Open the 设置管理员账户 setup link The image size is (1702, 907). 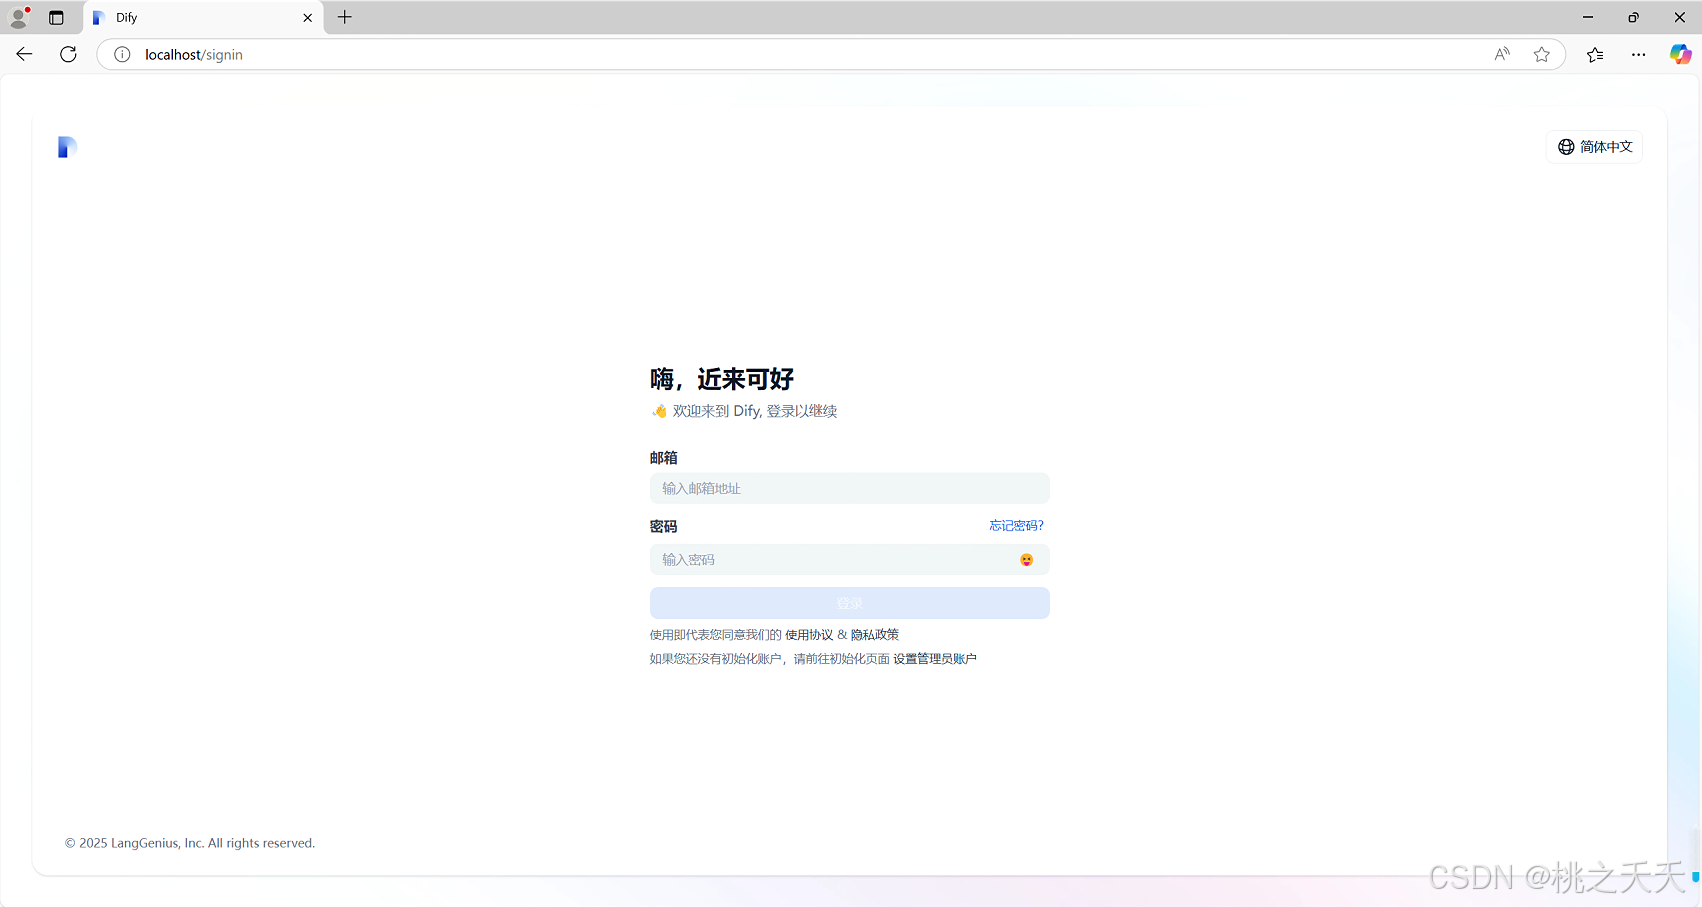pyautogui.click(x=935, y=659)
